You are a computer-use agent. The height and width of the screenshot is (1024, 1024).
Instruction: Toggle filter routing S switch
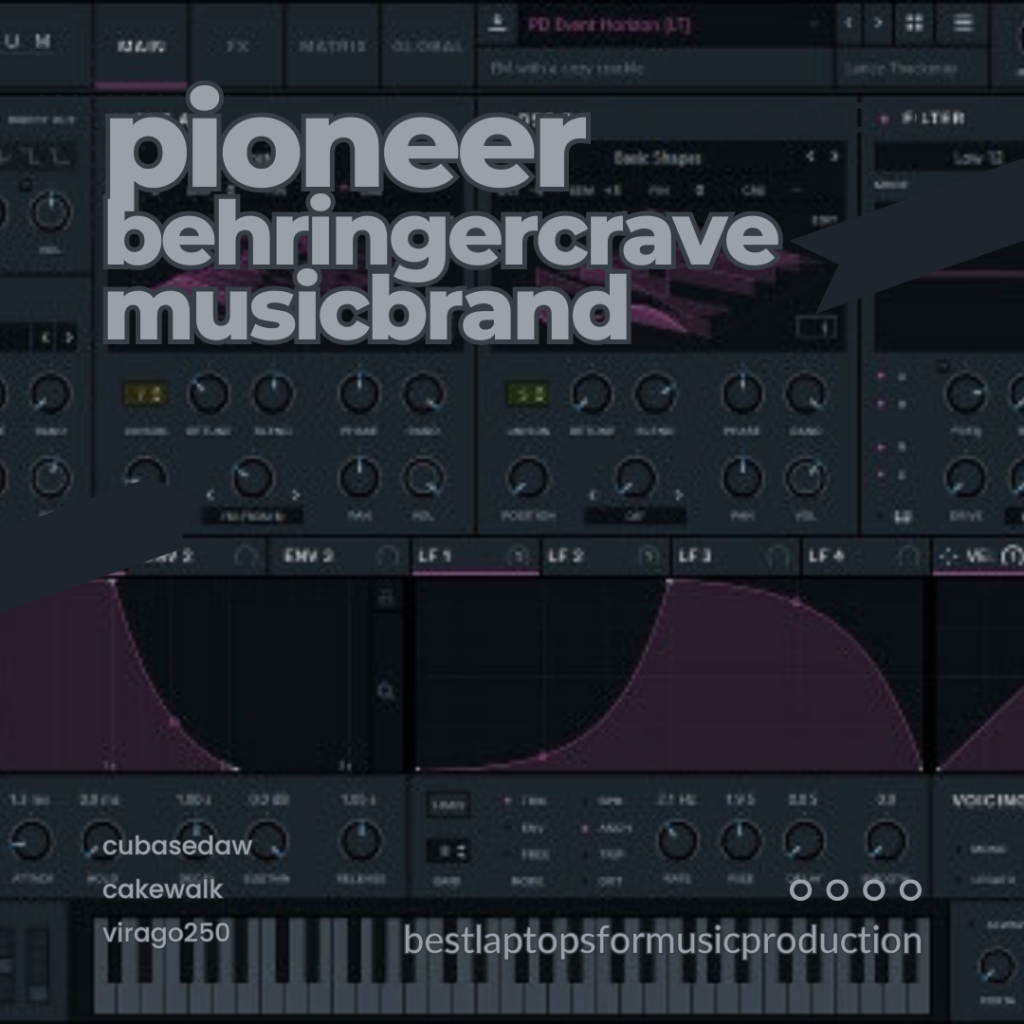click(x=881, y=475)
